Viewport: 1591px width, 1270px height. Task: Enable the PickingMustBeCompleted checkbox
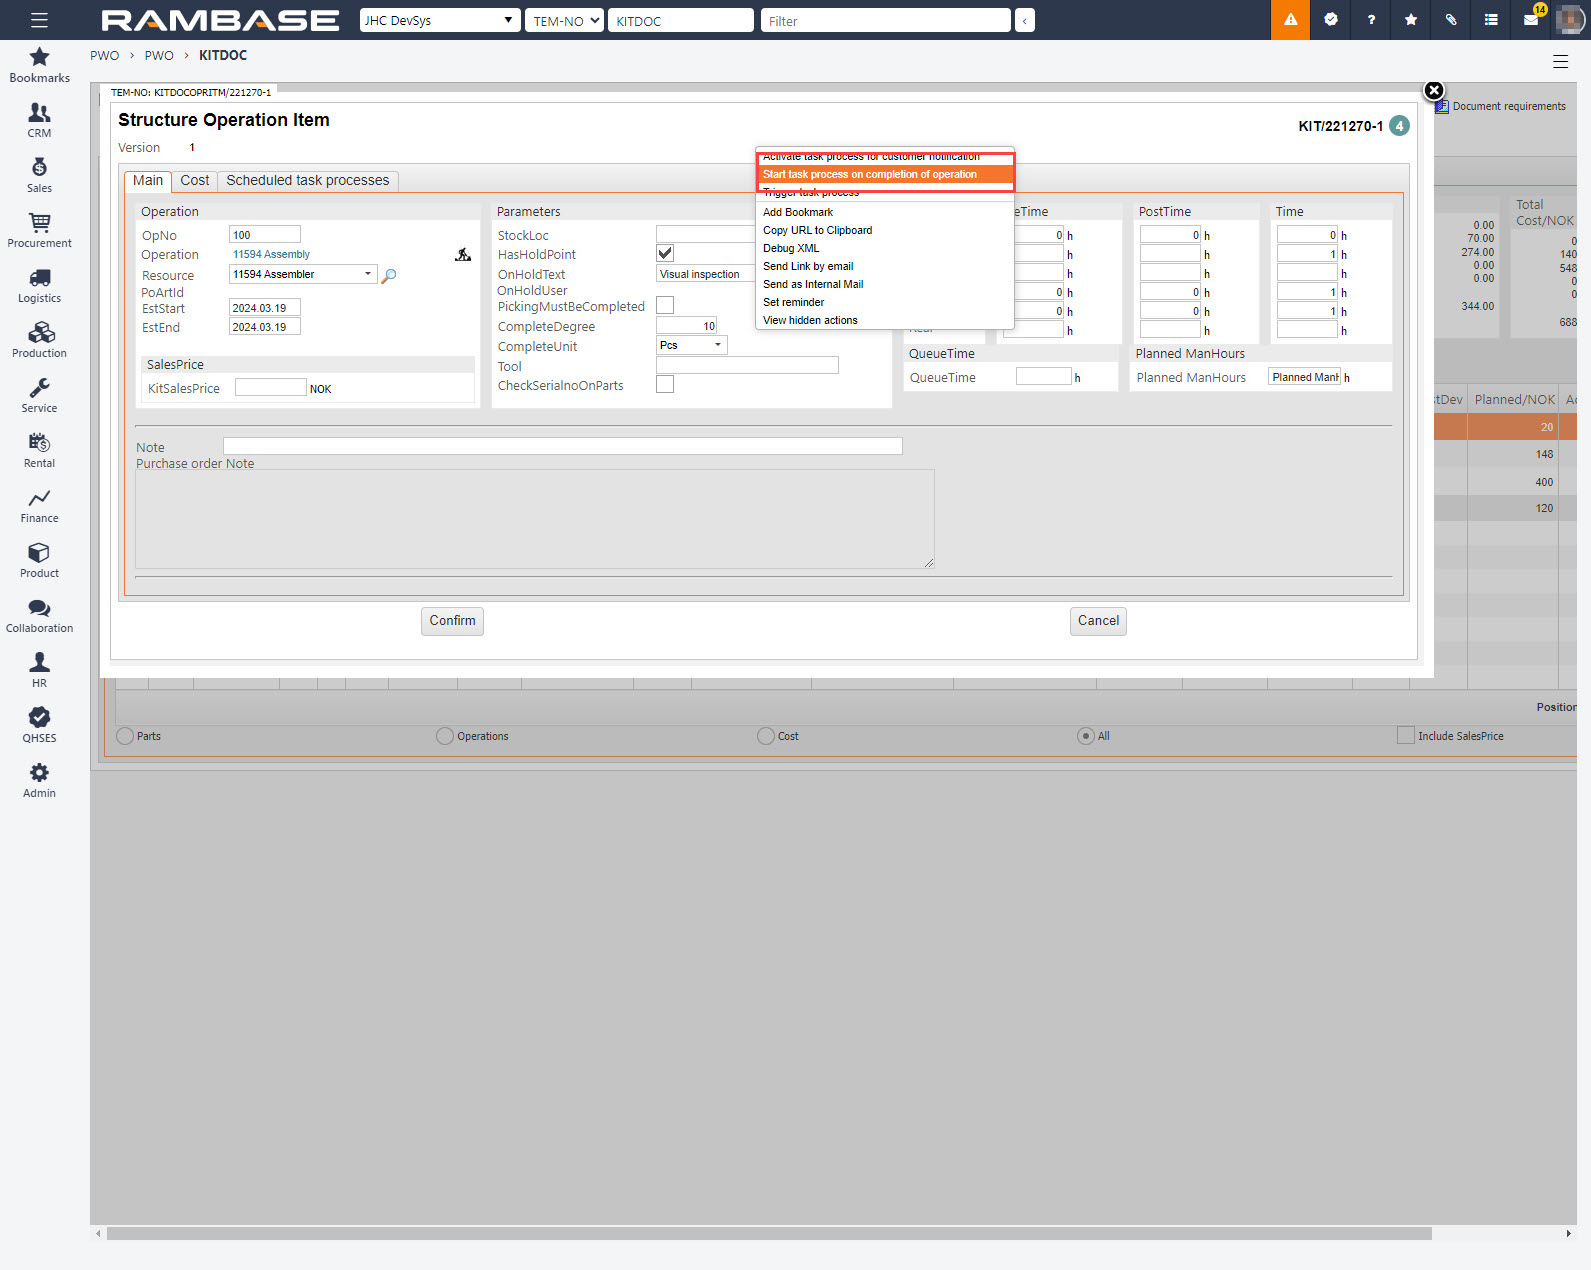pyautogui.click(x=665, y=305)
